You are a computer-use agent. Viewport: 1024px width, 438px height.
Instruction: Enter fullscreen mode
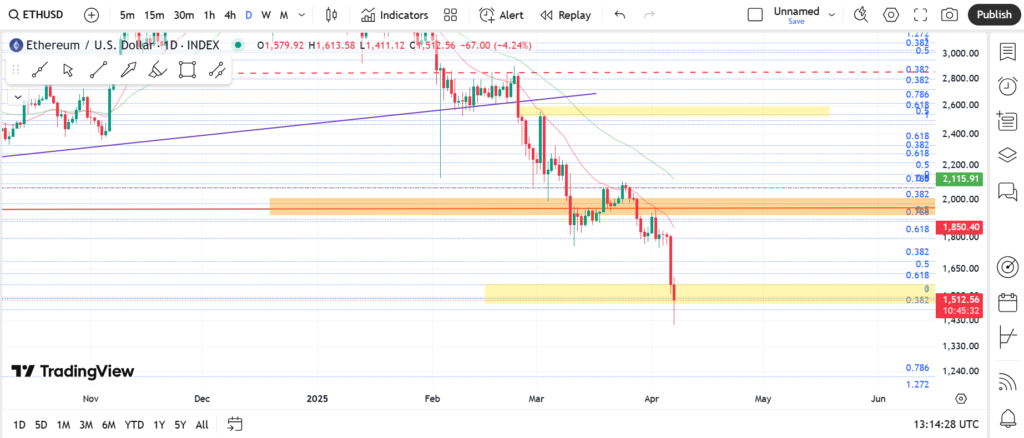pos(920,15)
